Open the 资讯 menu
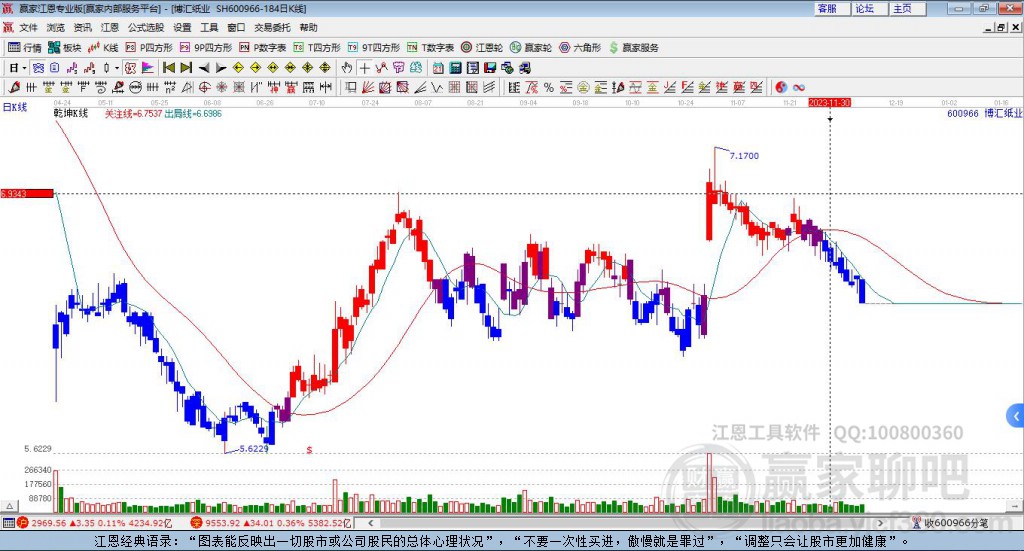This screenshot has height=551, width=1024. tap(82, 27)
